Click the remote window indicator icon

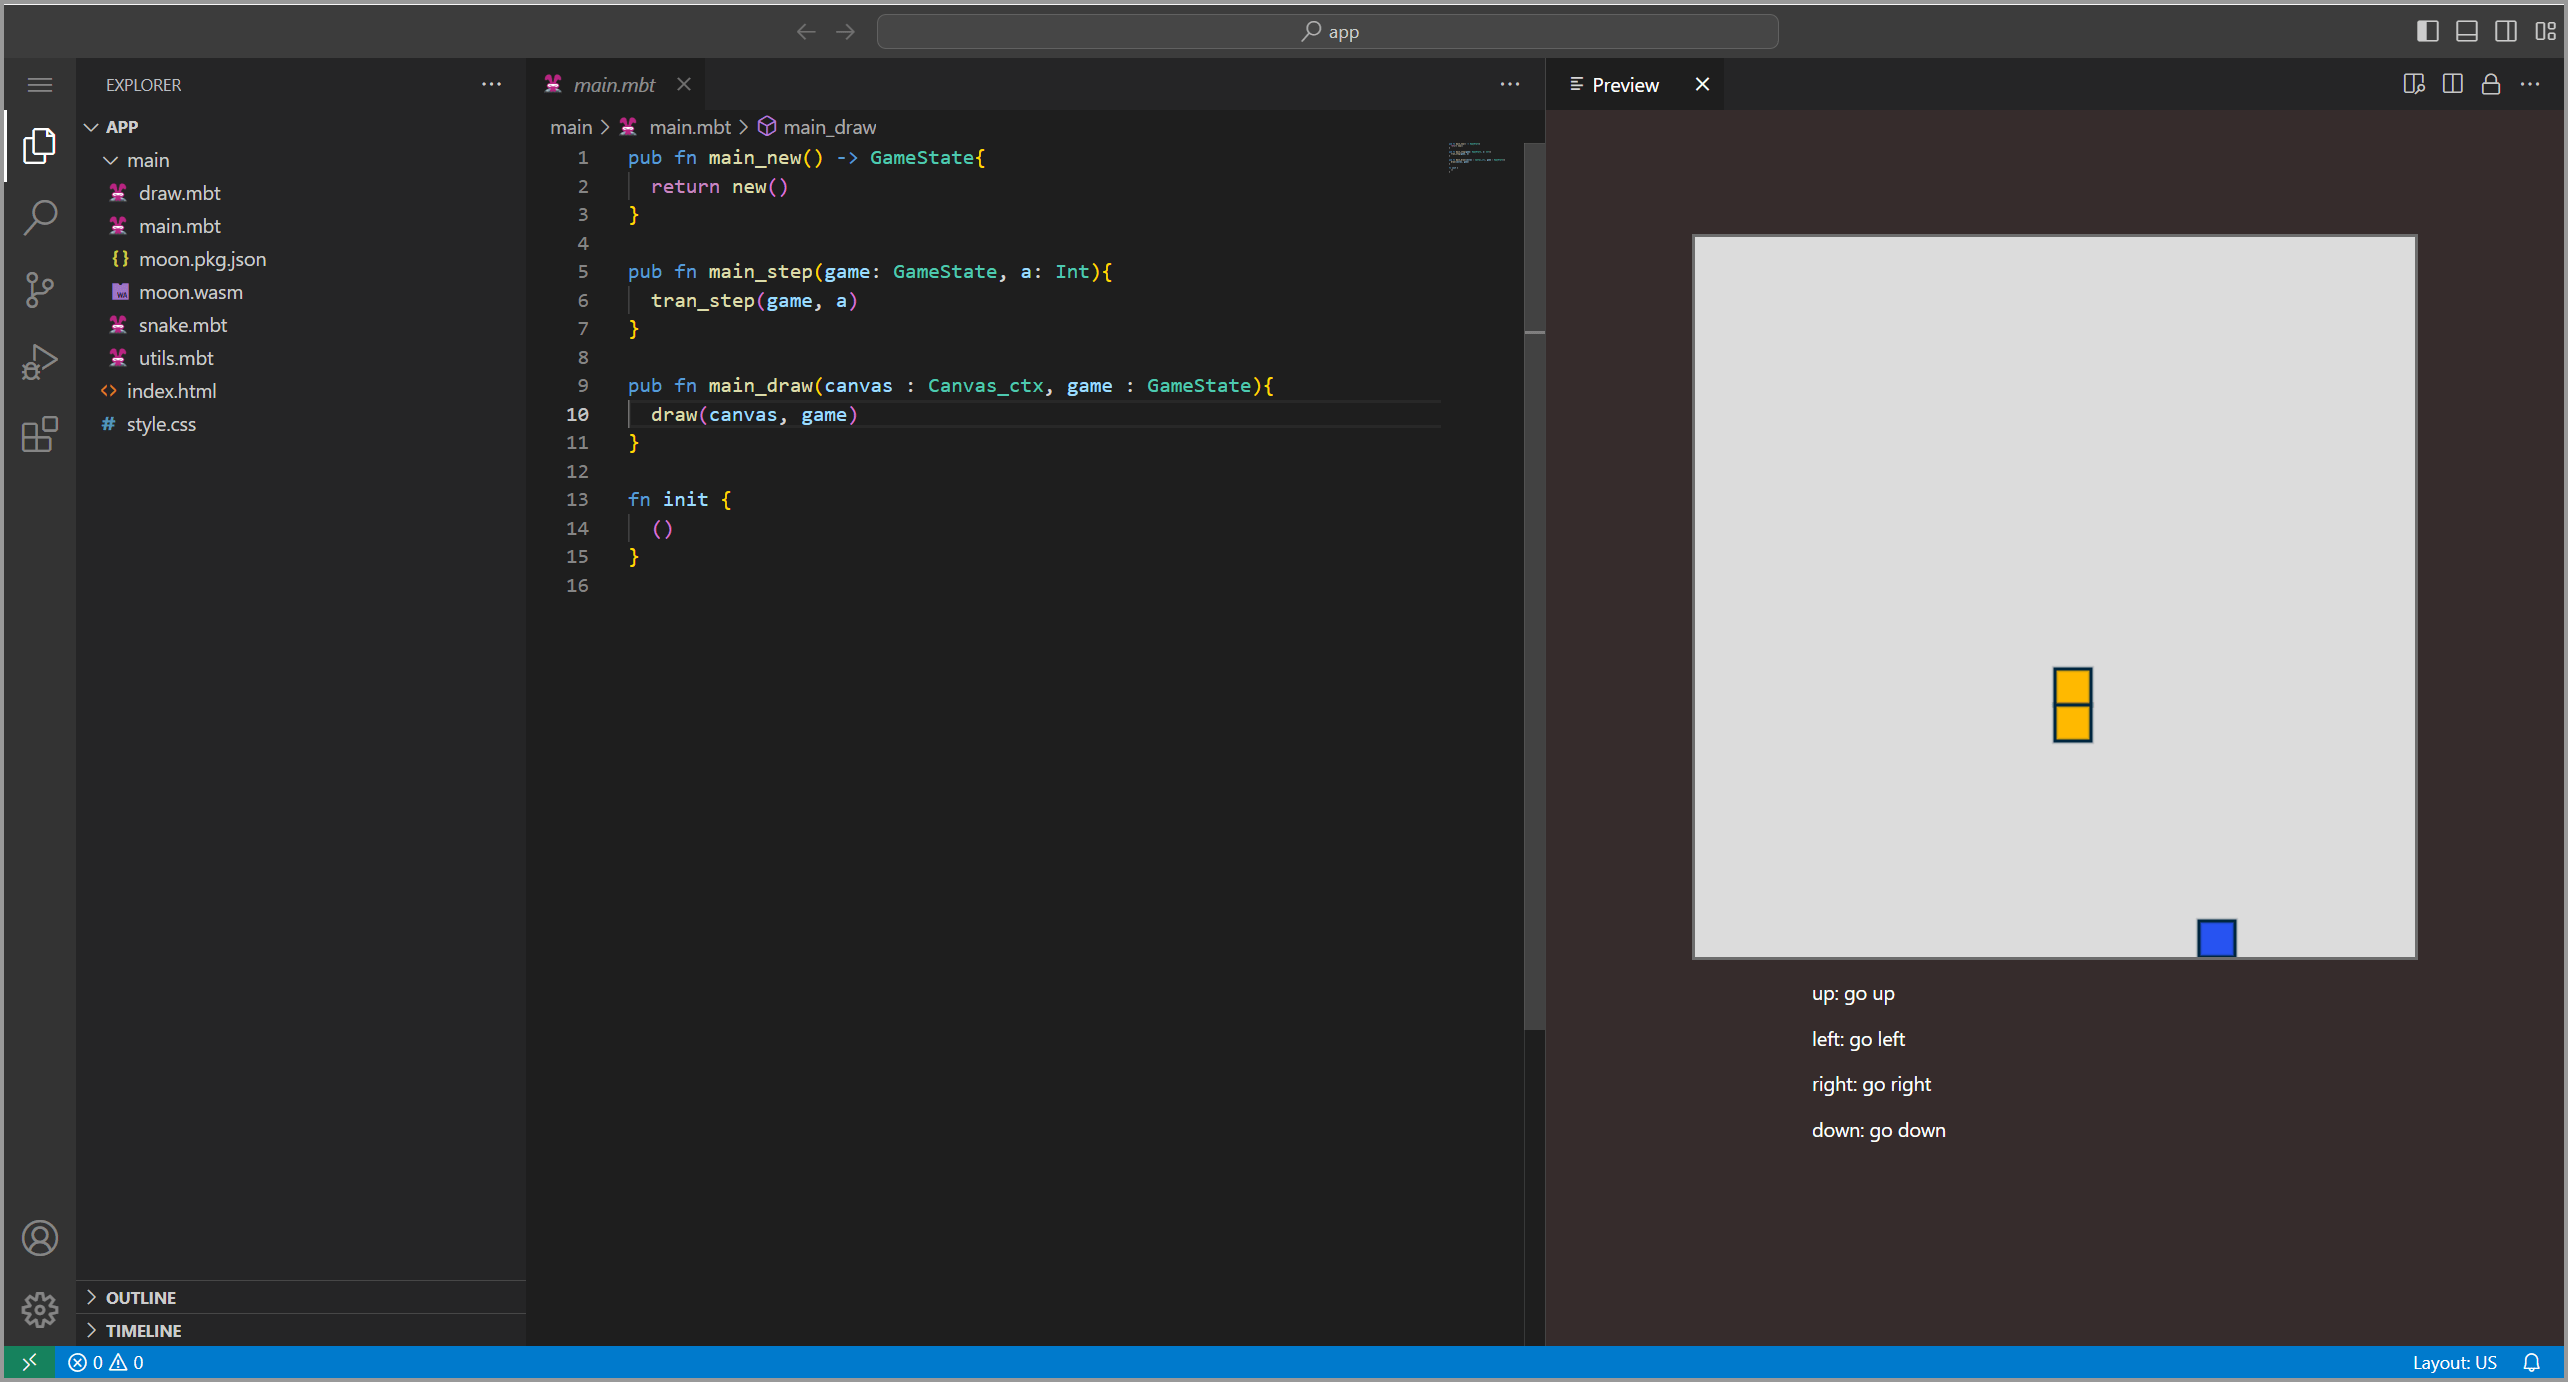point(29,1362)
